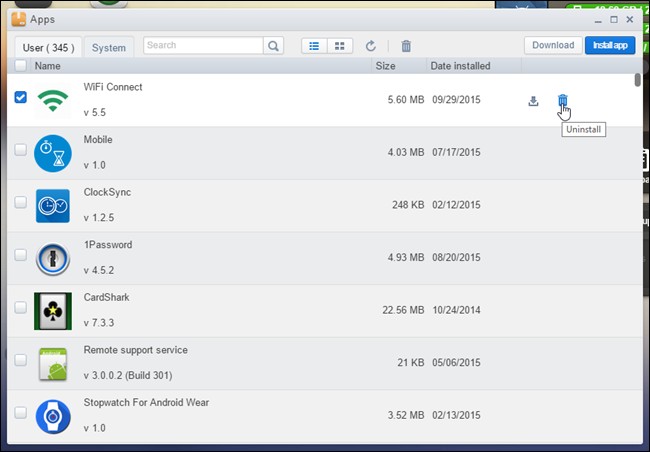Minimize the Apps window
This screenshot has height=452, width=650.
point(598,20)
